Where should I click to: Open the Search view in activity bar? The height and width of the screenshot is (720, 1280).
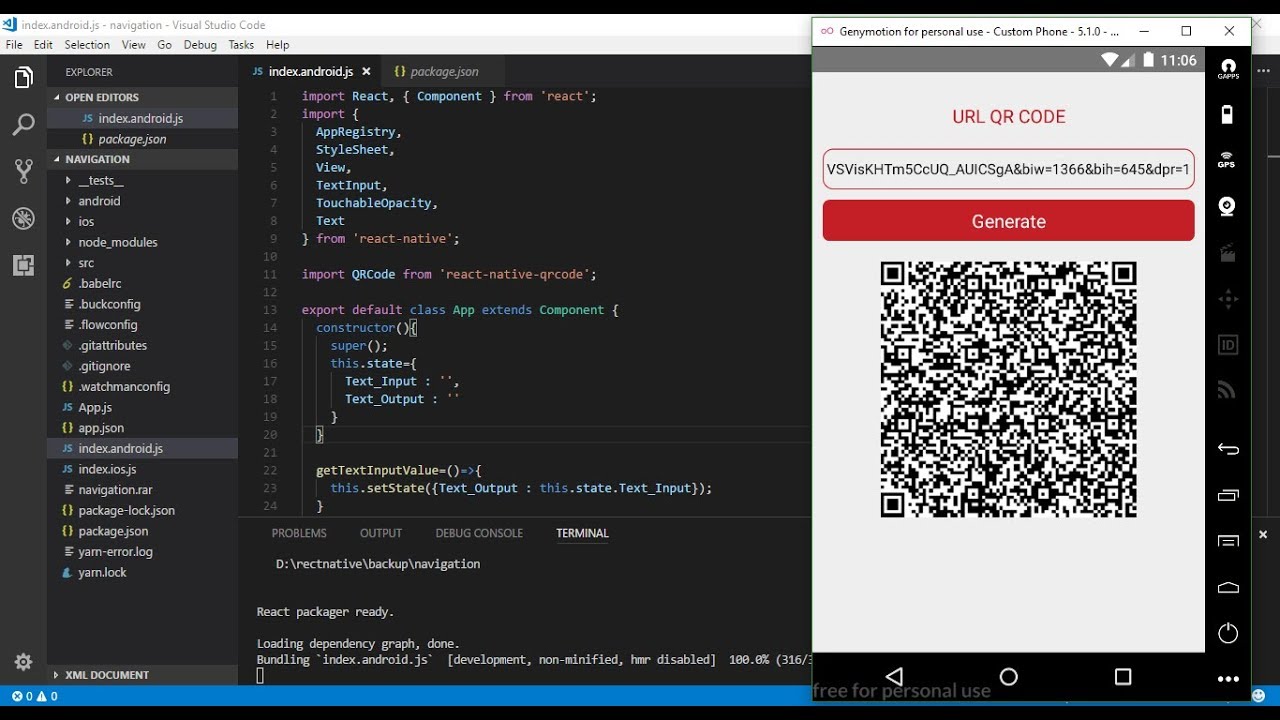[23, 125]
